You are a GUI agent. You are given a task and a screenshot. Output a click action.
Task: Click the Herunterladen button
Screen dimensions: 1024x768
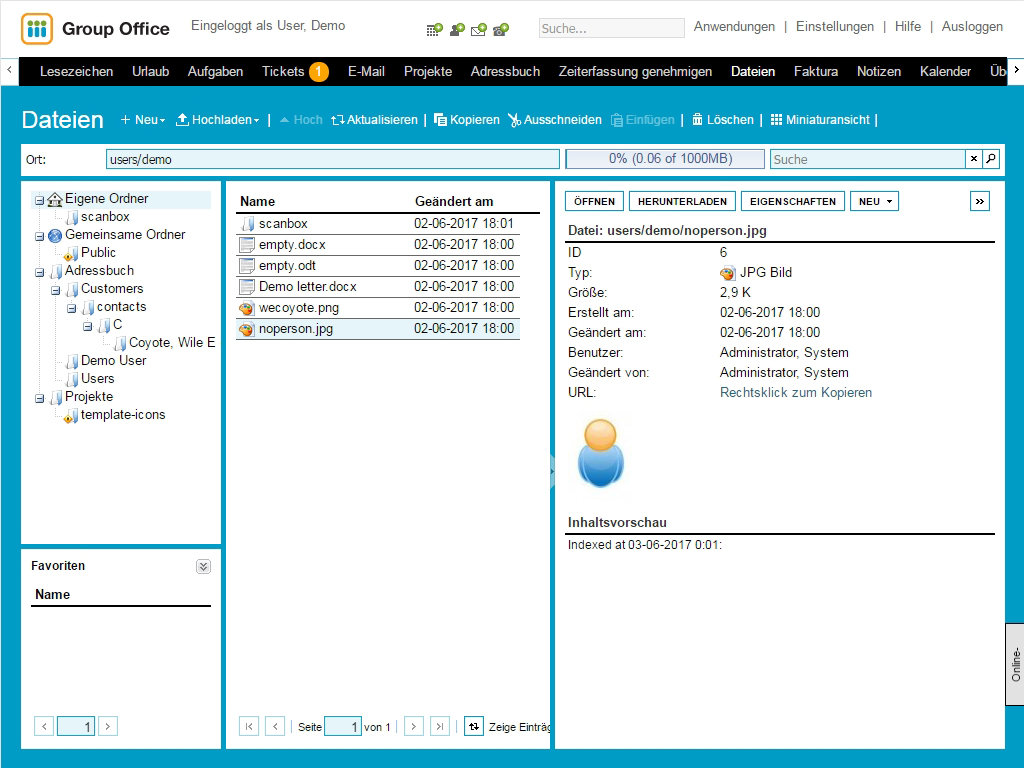pos(682,201)
